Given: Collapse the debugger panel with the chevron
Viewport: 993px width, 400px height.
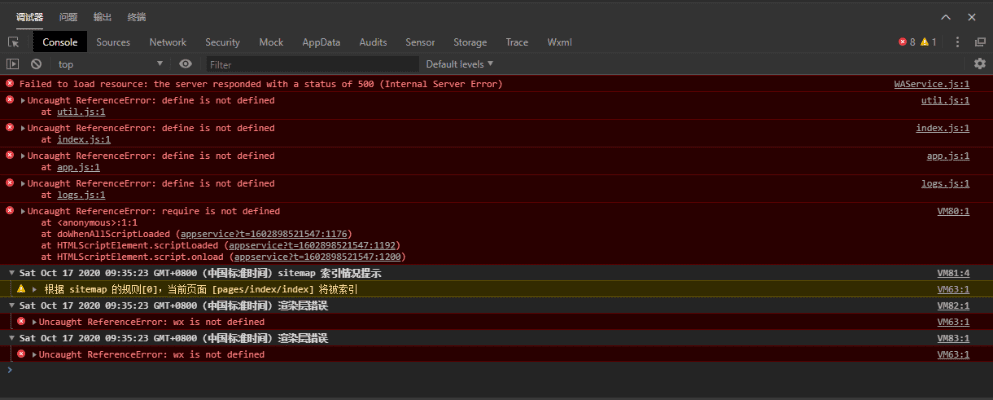Looking at the screenshot, I should [945, 17].
